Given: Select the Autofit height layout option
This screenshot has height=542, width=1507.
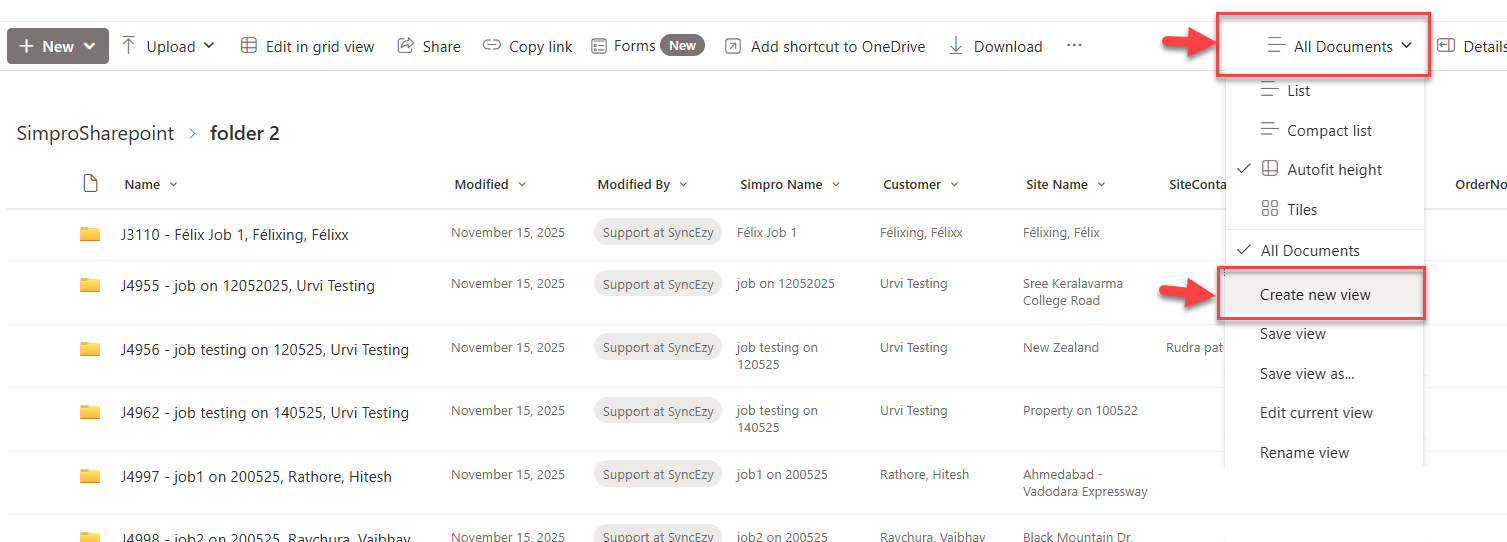Looking at the screenshot, I should 1334,170.
